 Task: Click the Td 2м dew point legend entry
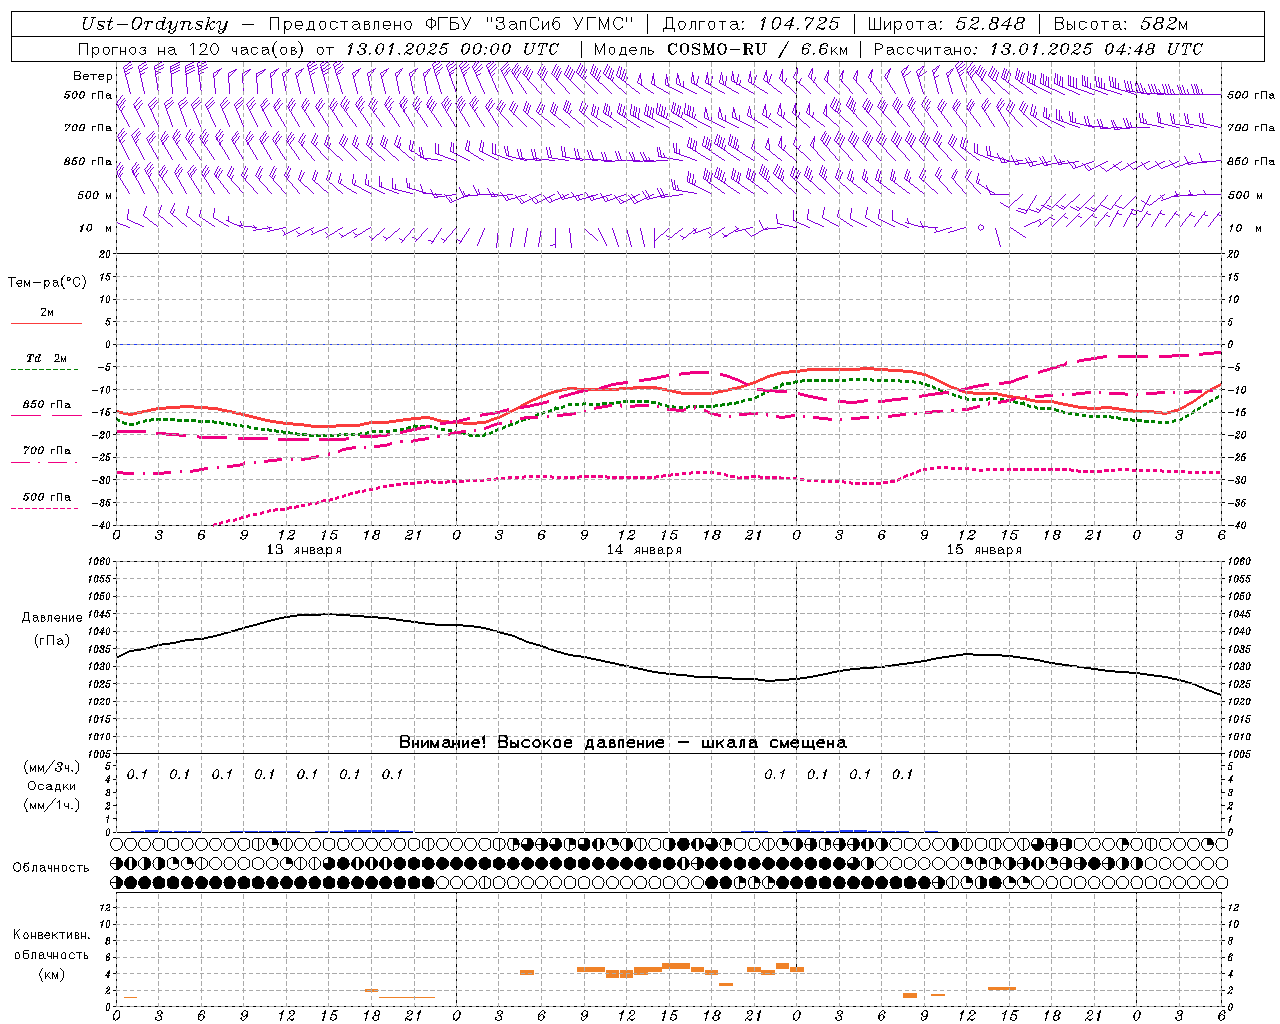(47, 358)
